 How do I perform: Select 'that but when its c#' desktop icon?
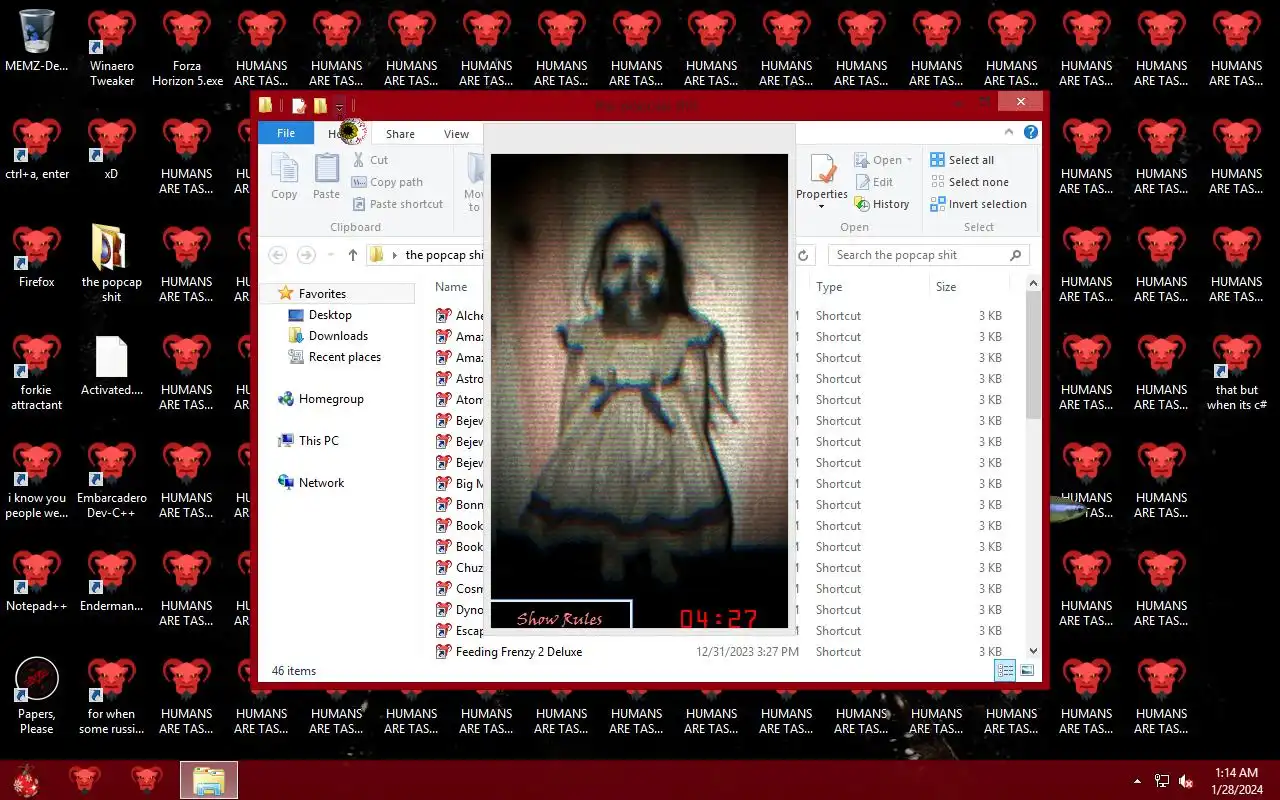pyautogui.click(x=1237, y=372)
